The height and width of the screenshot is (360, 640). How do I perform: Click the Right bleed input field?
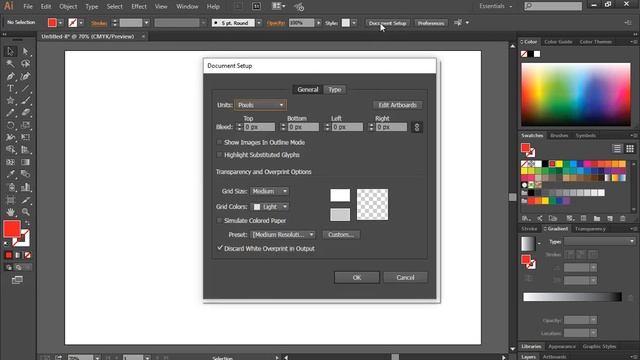[x=391, y=127]
